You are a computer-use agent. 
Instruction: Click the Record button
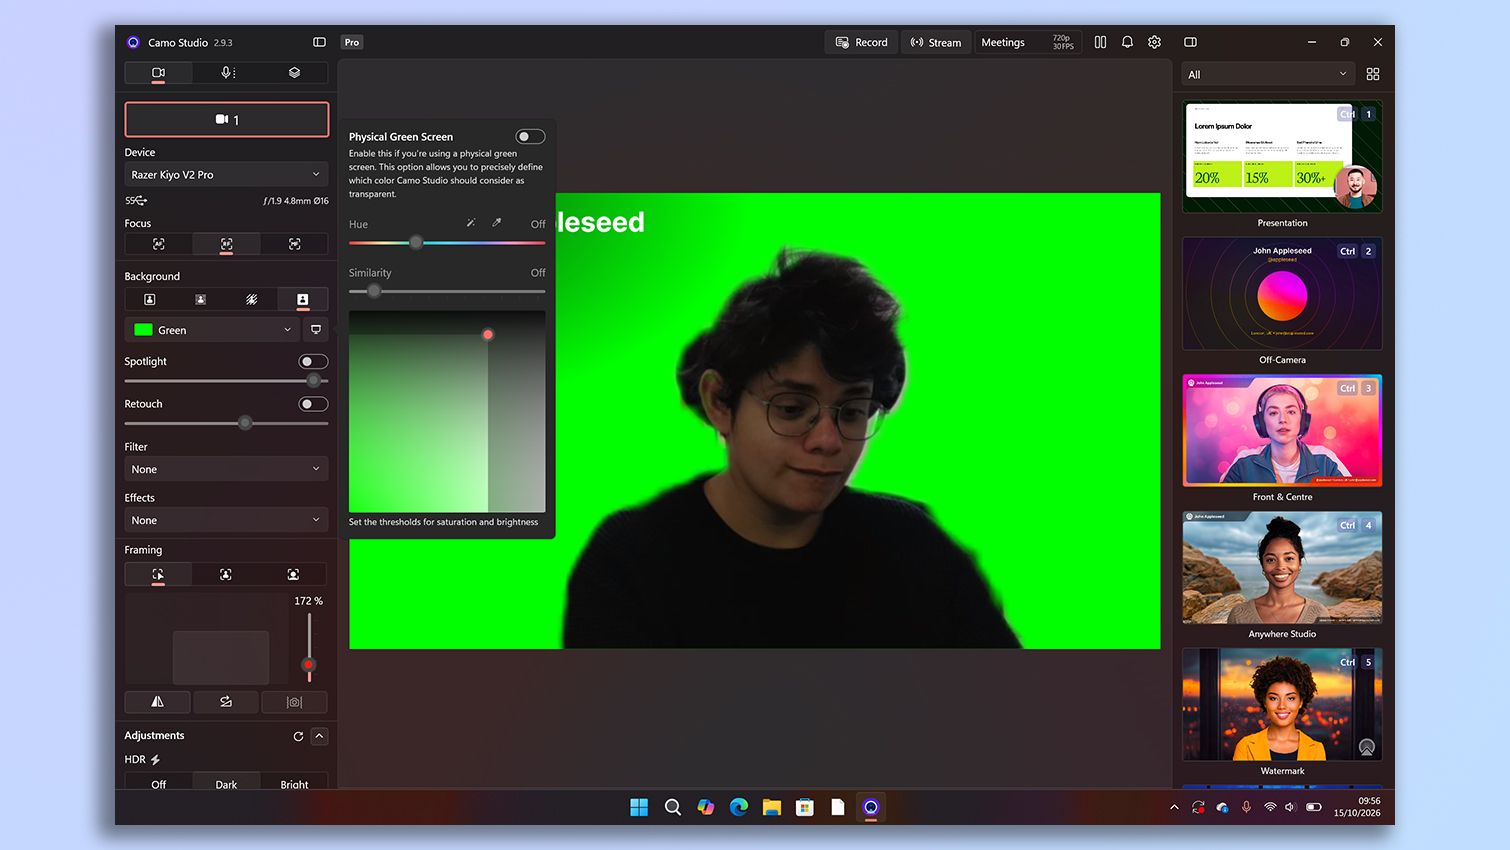[862, 42]
